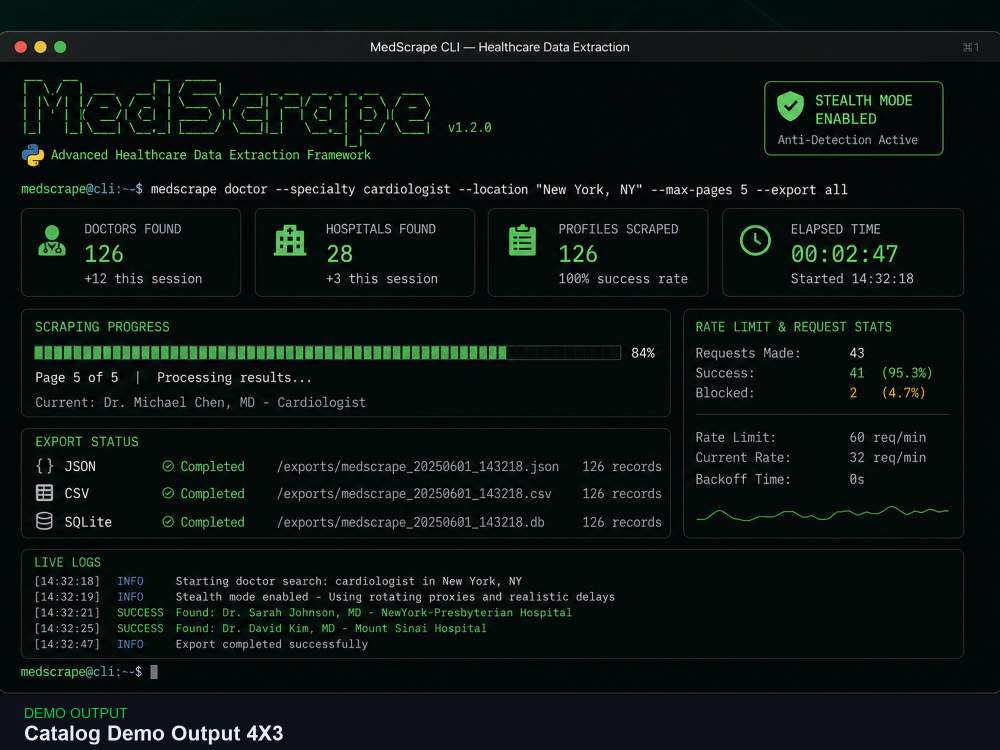The image size is (1000, 750).
Task: Click the 'Anti-Detection Active' text
Action: pos(848,140)
